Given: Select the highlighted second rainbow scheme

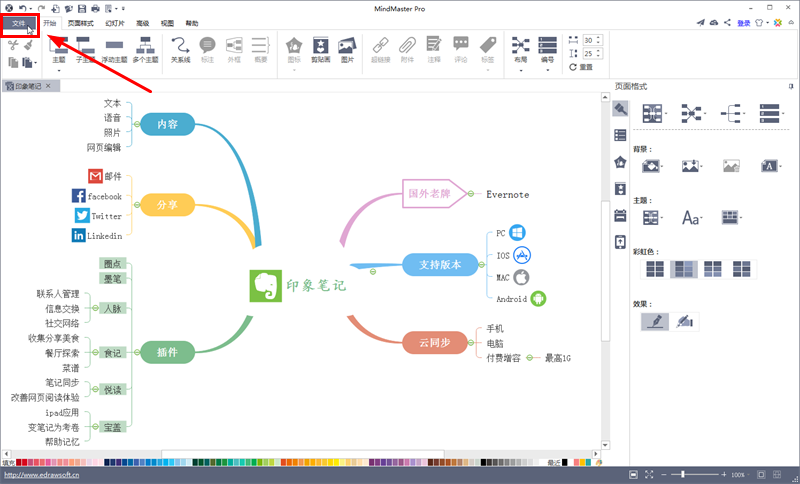Looking at the screenshot, I should point(684,269).
